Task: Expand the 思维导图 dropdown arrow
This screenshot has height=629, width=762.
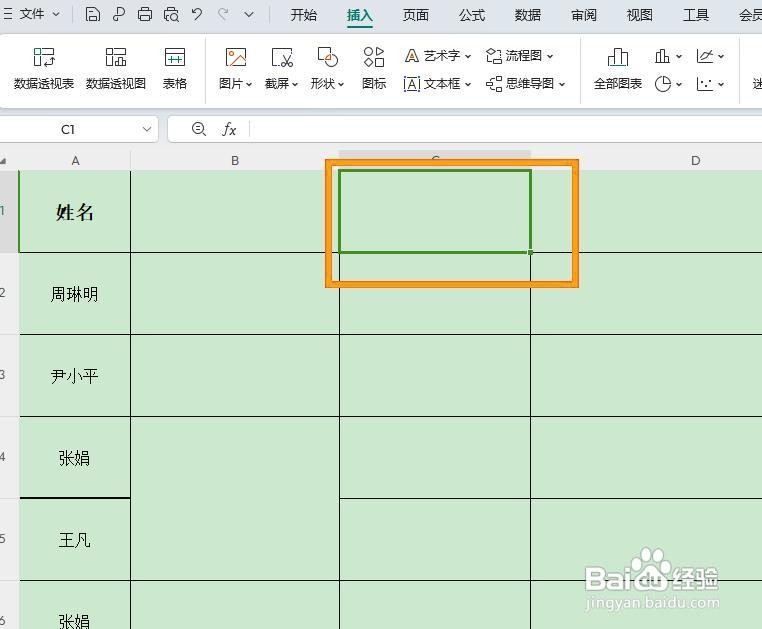Action: pyautogui.click(x=562, y=85)
